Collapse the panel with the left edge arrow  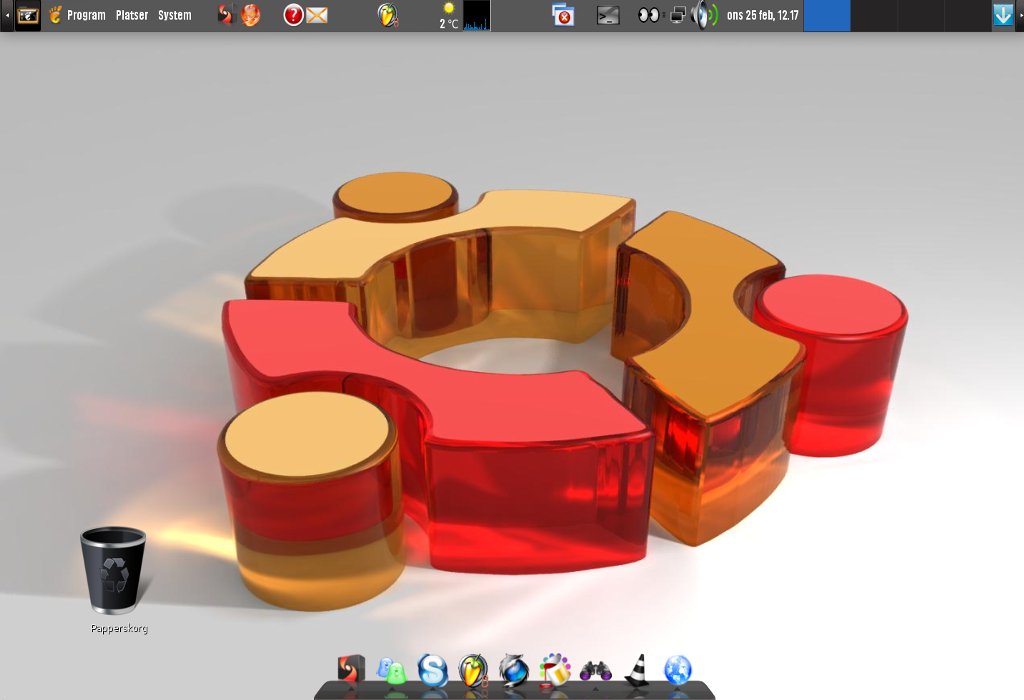click(7, 15)
